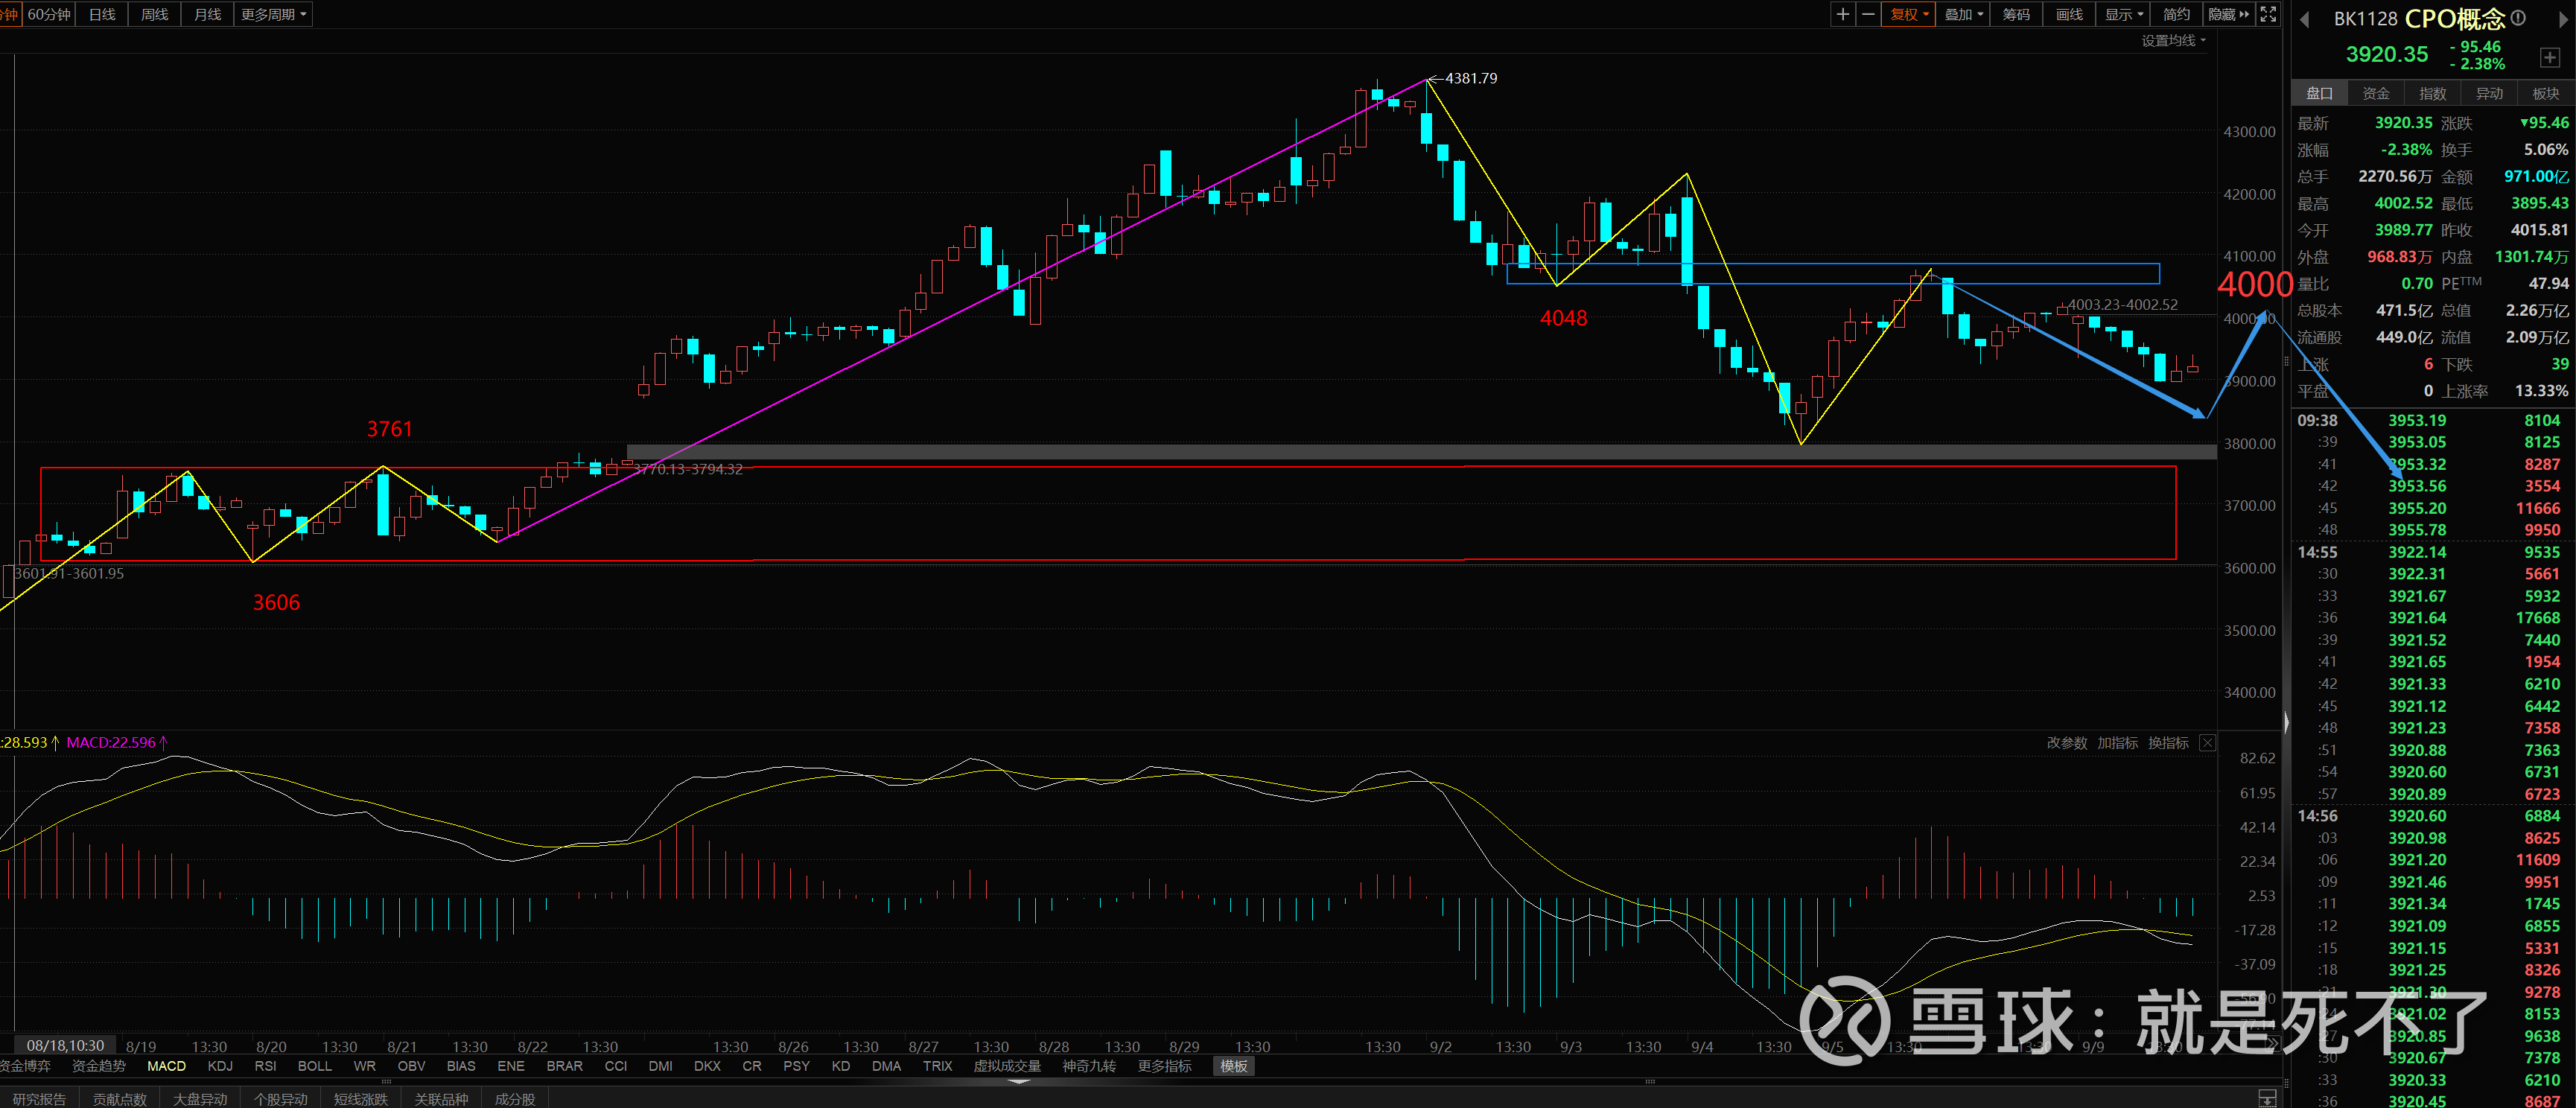Image resolution: width=2576 pixels, height=1108 pixels.
Task: Toggle 筹码 chip distribution display
Action: click(2016, 14)
